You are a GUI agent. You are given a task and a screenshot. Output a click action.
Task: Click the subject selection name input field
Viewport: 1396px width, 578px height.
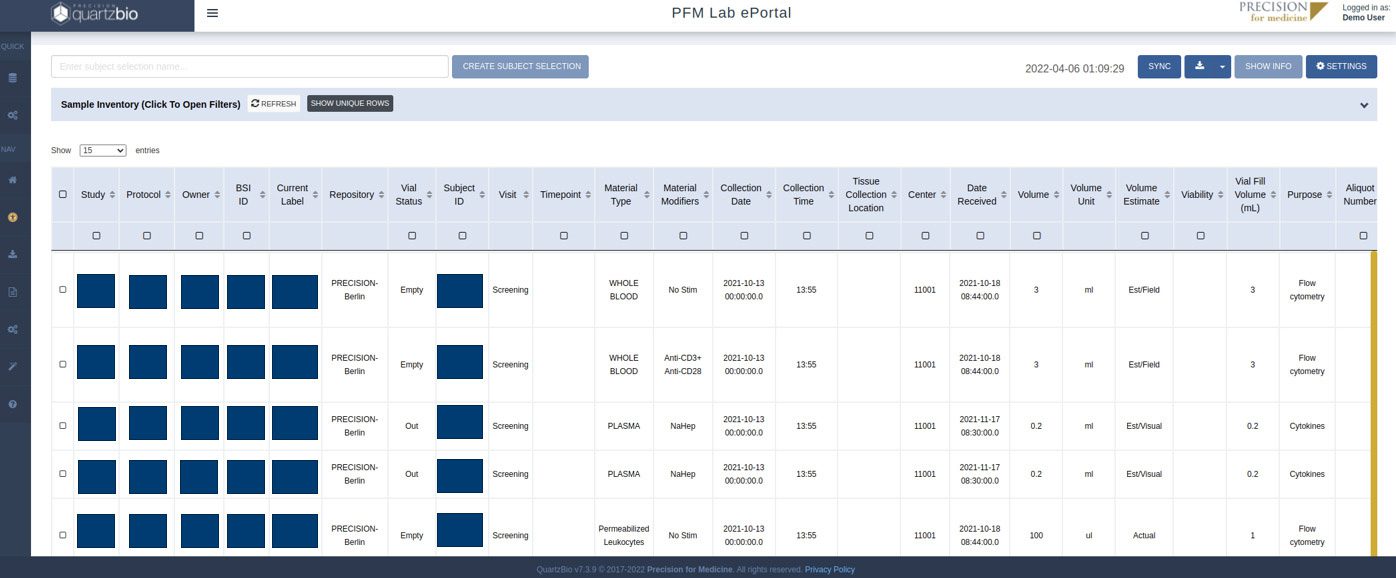pos(250,66)
